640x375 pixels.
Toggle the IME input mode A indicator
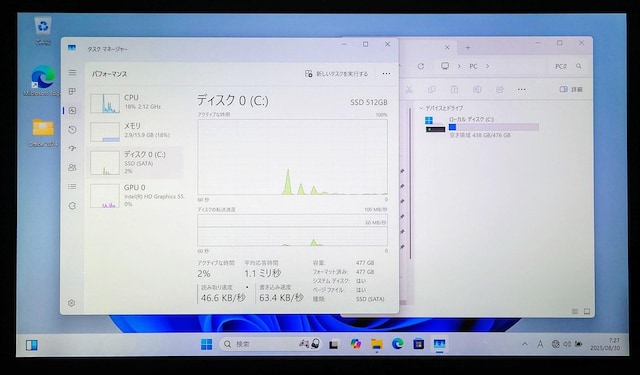540,344
